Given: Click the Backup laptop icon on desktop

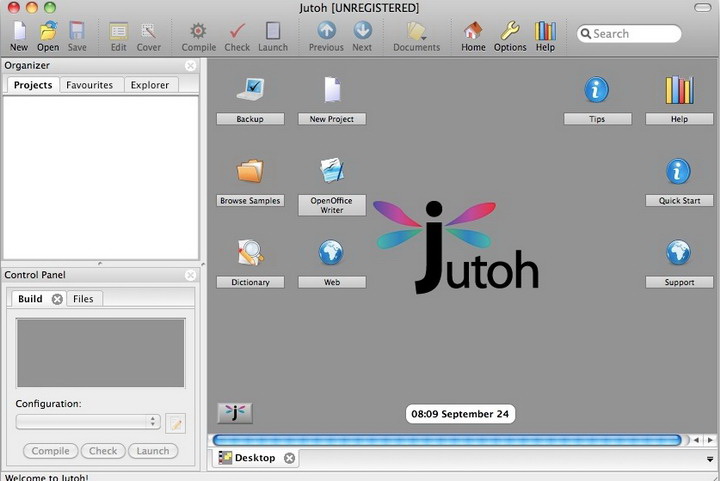Looking at the screenshot, I should click(250, 89).
